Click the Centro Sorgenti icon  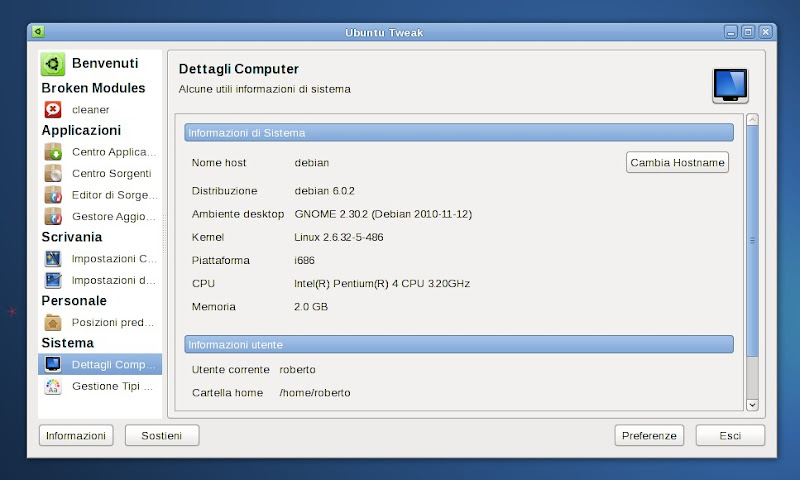pos(53,173)
